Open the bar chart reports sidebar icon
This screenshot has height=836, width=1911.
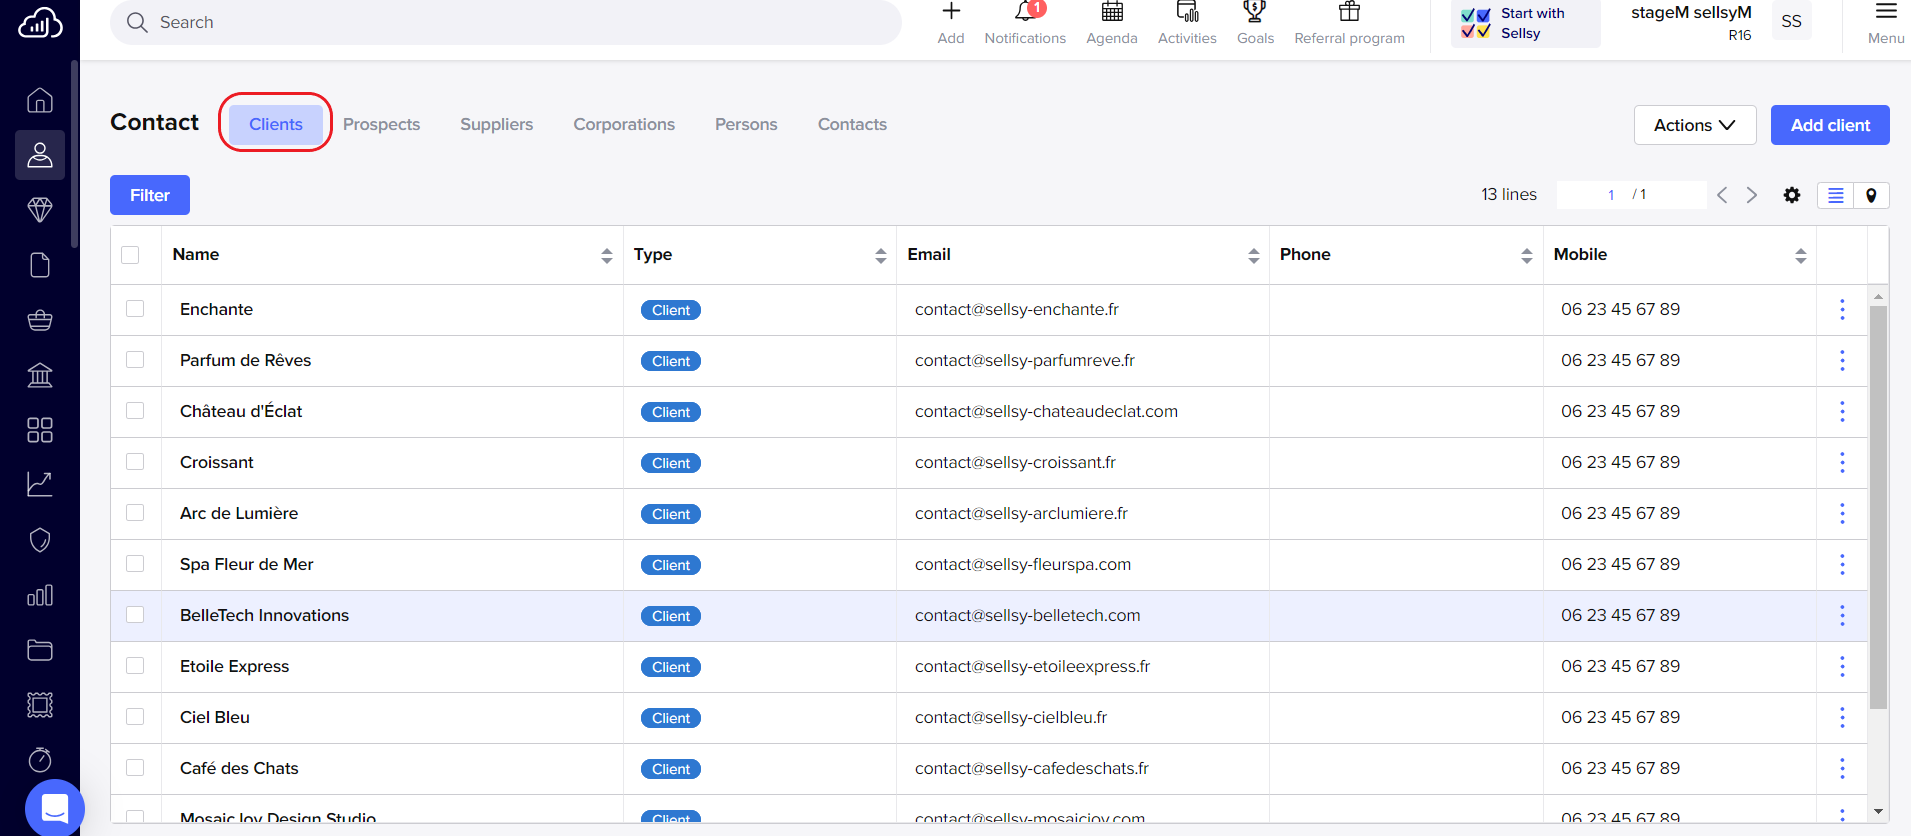point(40,595)
